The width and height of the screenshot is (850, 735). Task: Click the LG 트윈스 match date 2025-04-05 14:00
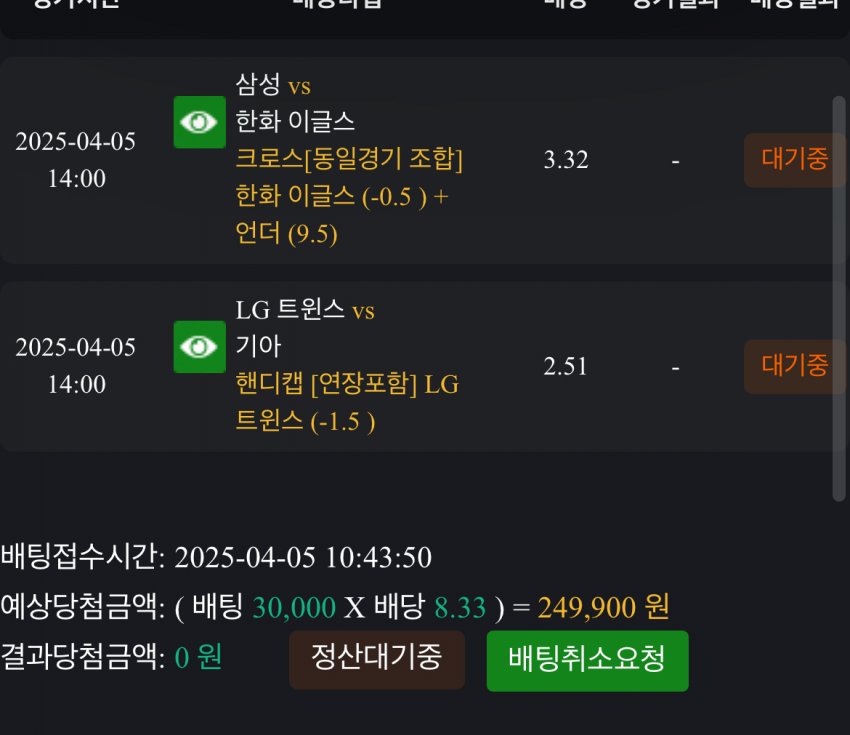[x=76, y=366]
